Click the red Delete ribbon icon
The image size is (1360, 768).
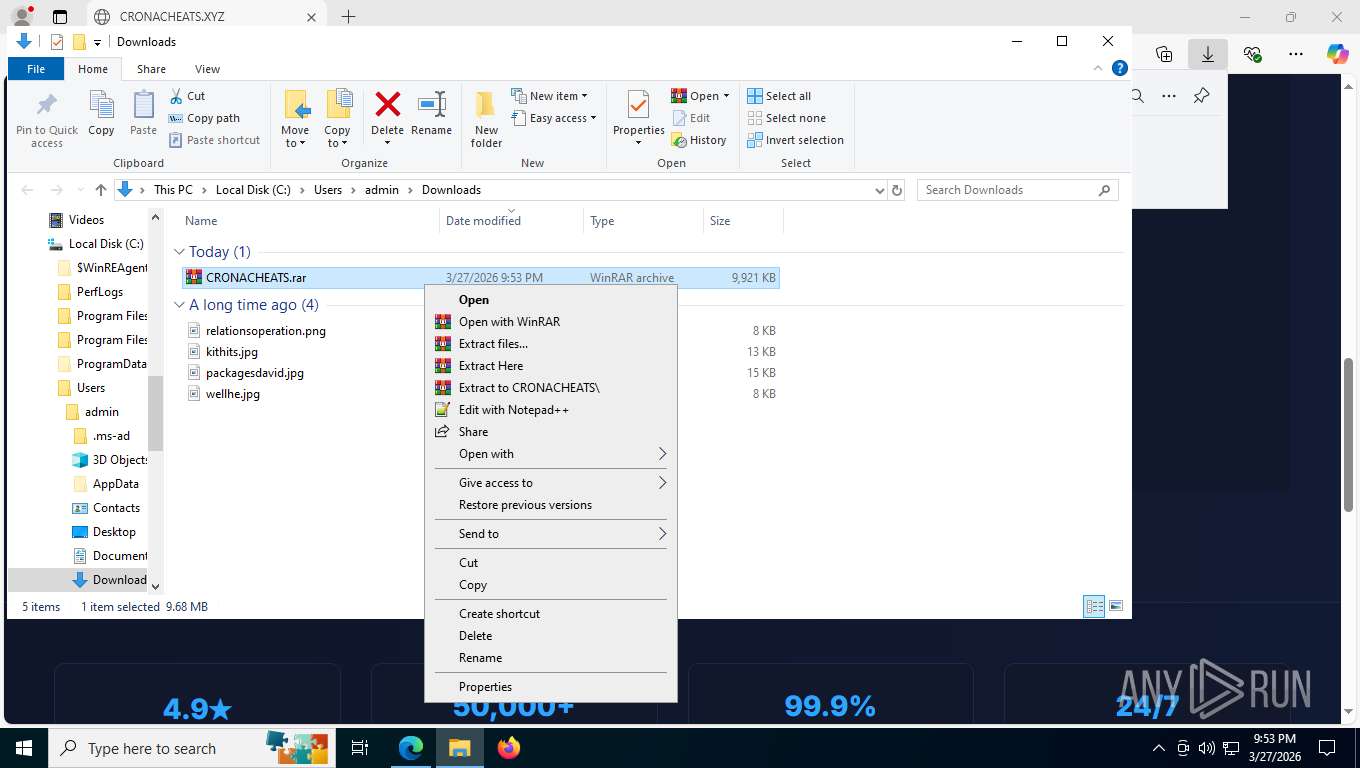[387, 104]
